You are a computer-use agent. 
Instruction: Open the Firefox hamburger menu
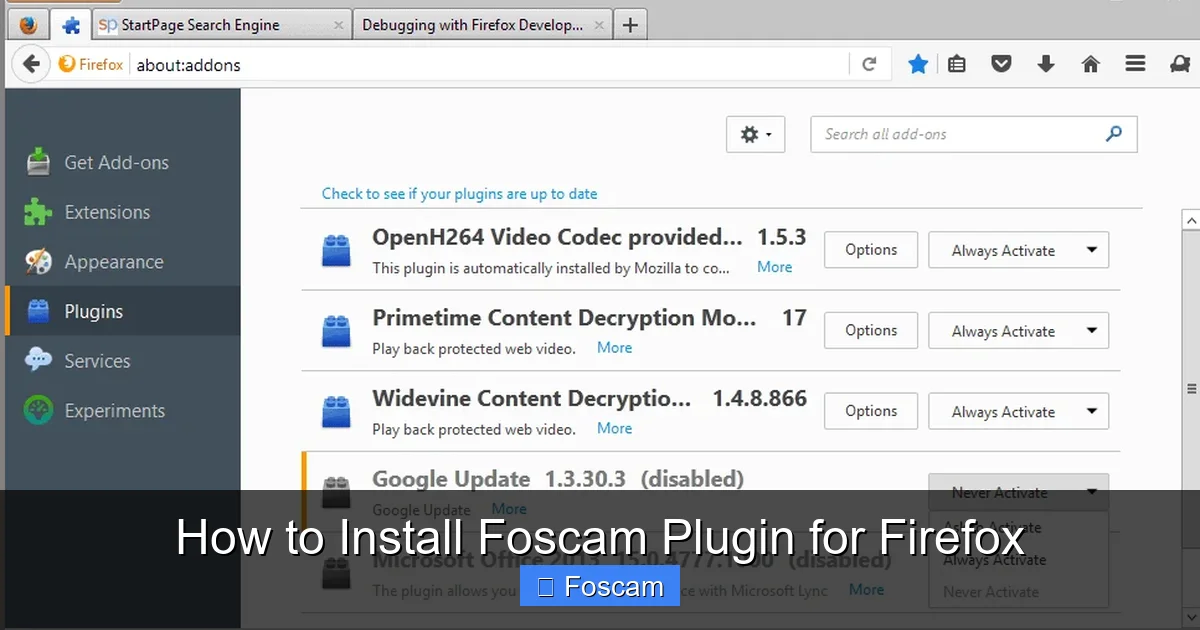coord(1135,63)
